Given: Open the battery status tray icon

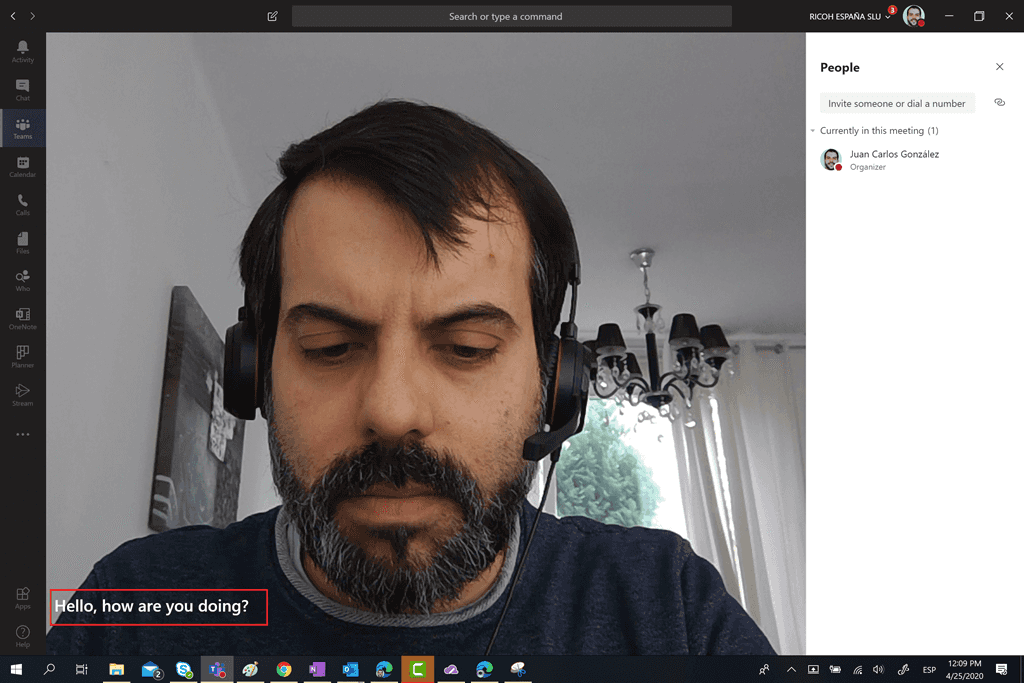Looking at the screenshot, I should click(835, 669).
